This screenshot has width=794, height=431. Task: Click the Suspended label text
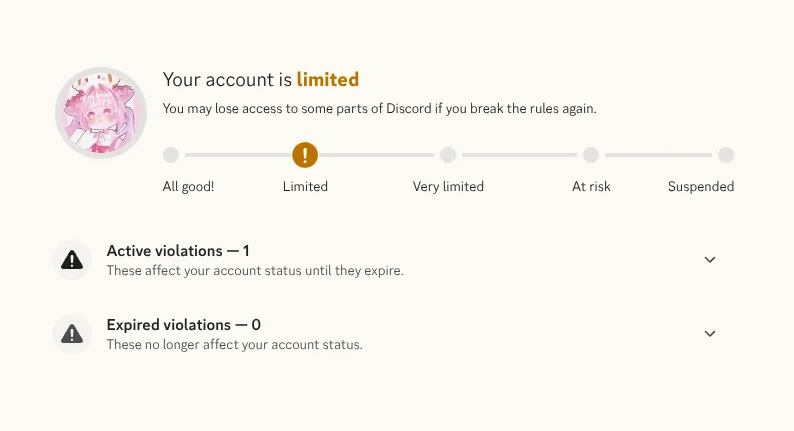pos(701,186)
